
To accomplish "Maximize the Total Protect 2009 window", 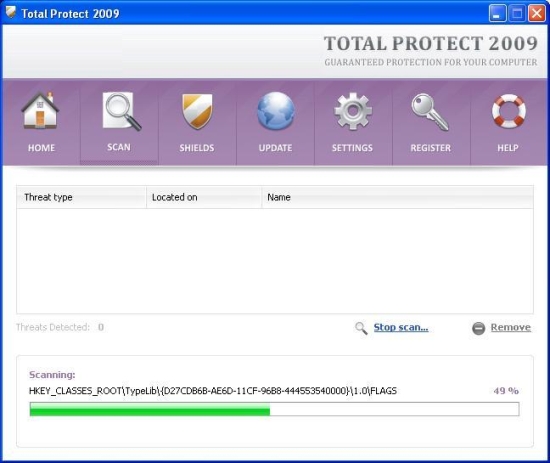I will click(517, 13).
